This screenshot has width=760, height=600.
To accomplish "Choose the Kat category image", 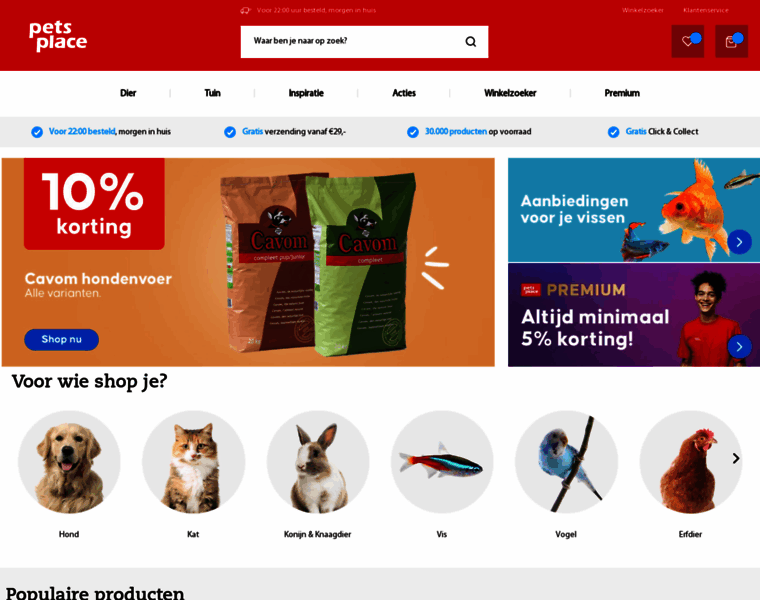I will coord(193,462).
